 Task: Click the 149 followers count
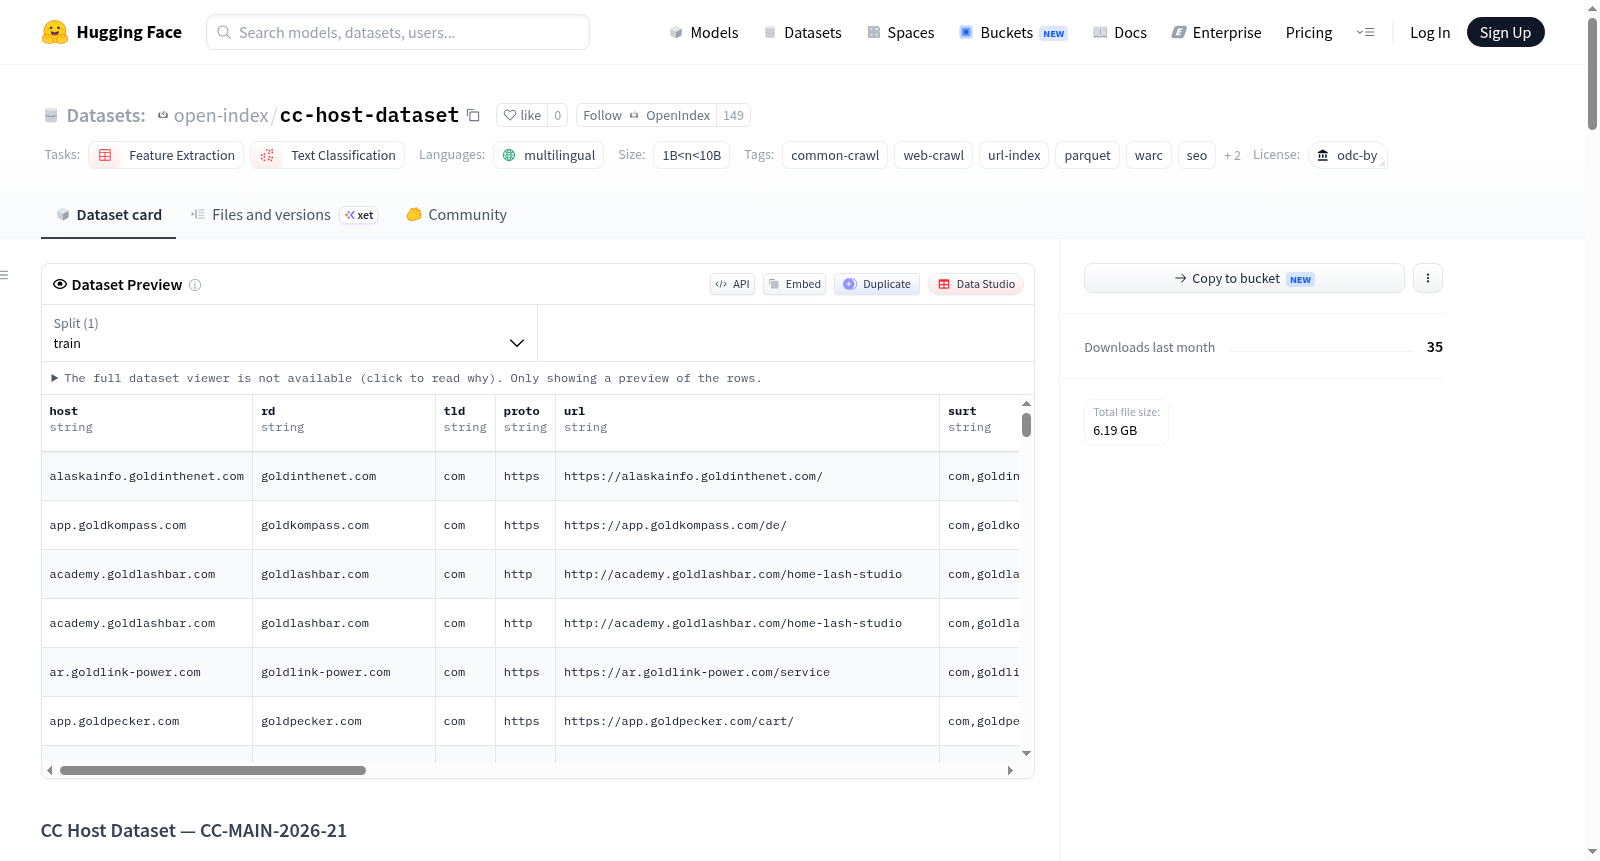pos(733,115)
